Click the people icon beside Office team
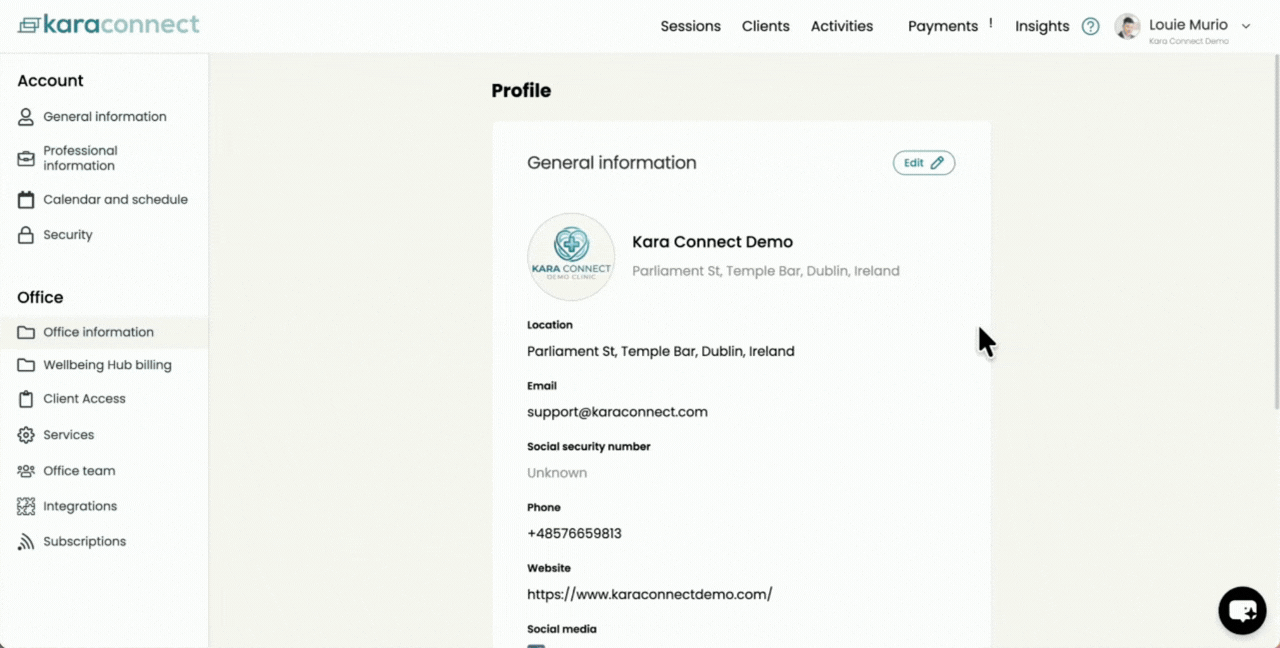The height and width of the screenshot is (648, 1280). (x=26, y=471)
